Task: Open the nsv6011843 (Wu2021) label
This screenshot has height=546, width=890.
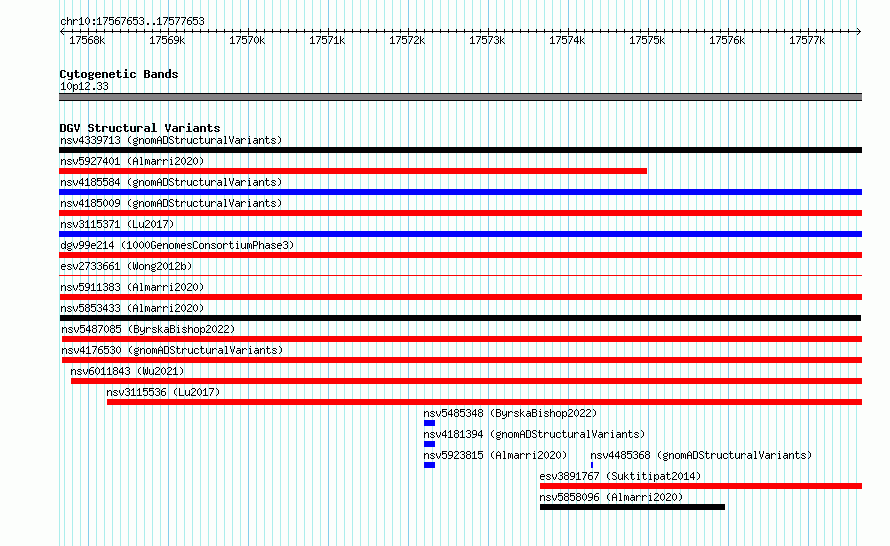Action: point(127,371)
